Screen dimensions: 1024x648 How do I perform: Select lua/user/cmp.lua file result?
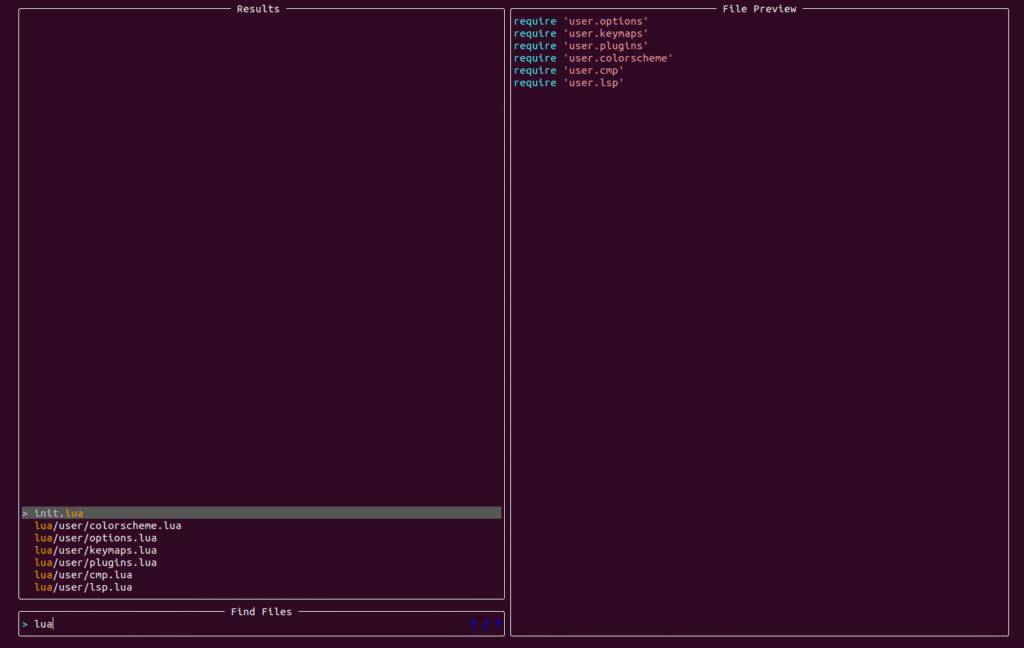[83, 575]
